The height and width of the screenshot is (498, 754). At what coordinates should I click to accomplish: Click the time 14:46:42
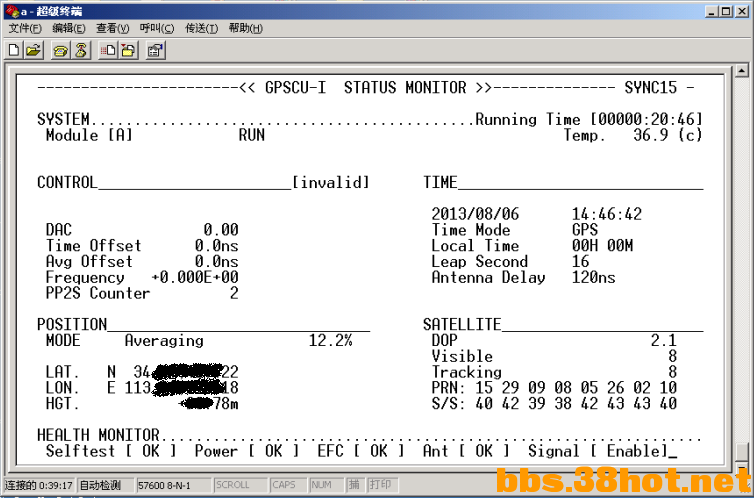(606, 214)
